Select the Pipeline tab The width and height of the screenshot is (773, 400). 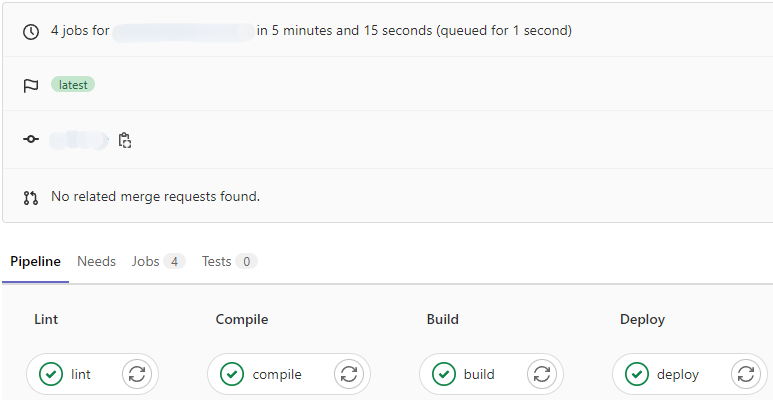pos(35,261)
